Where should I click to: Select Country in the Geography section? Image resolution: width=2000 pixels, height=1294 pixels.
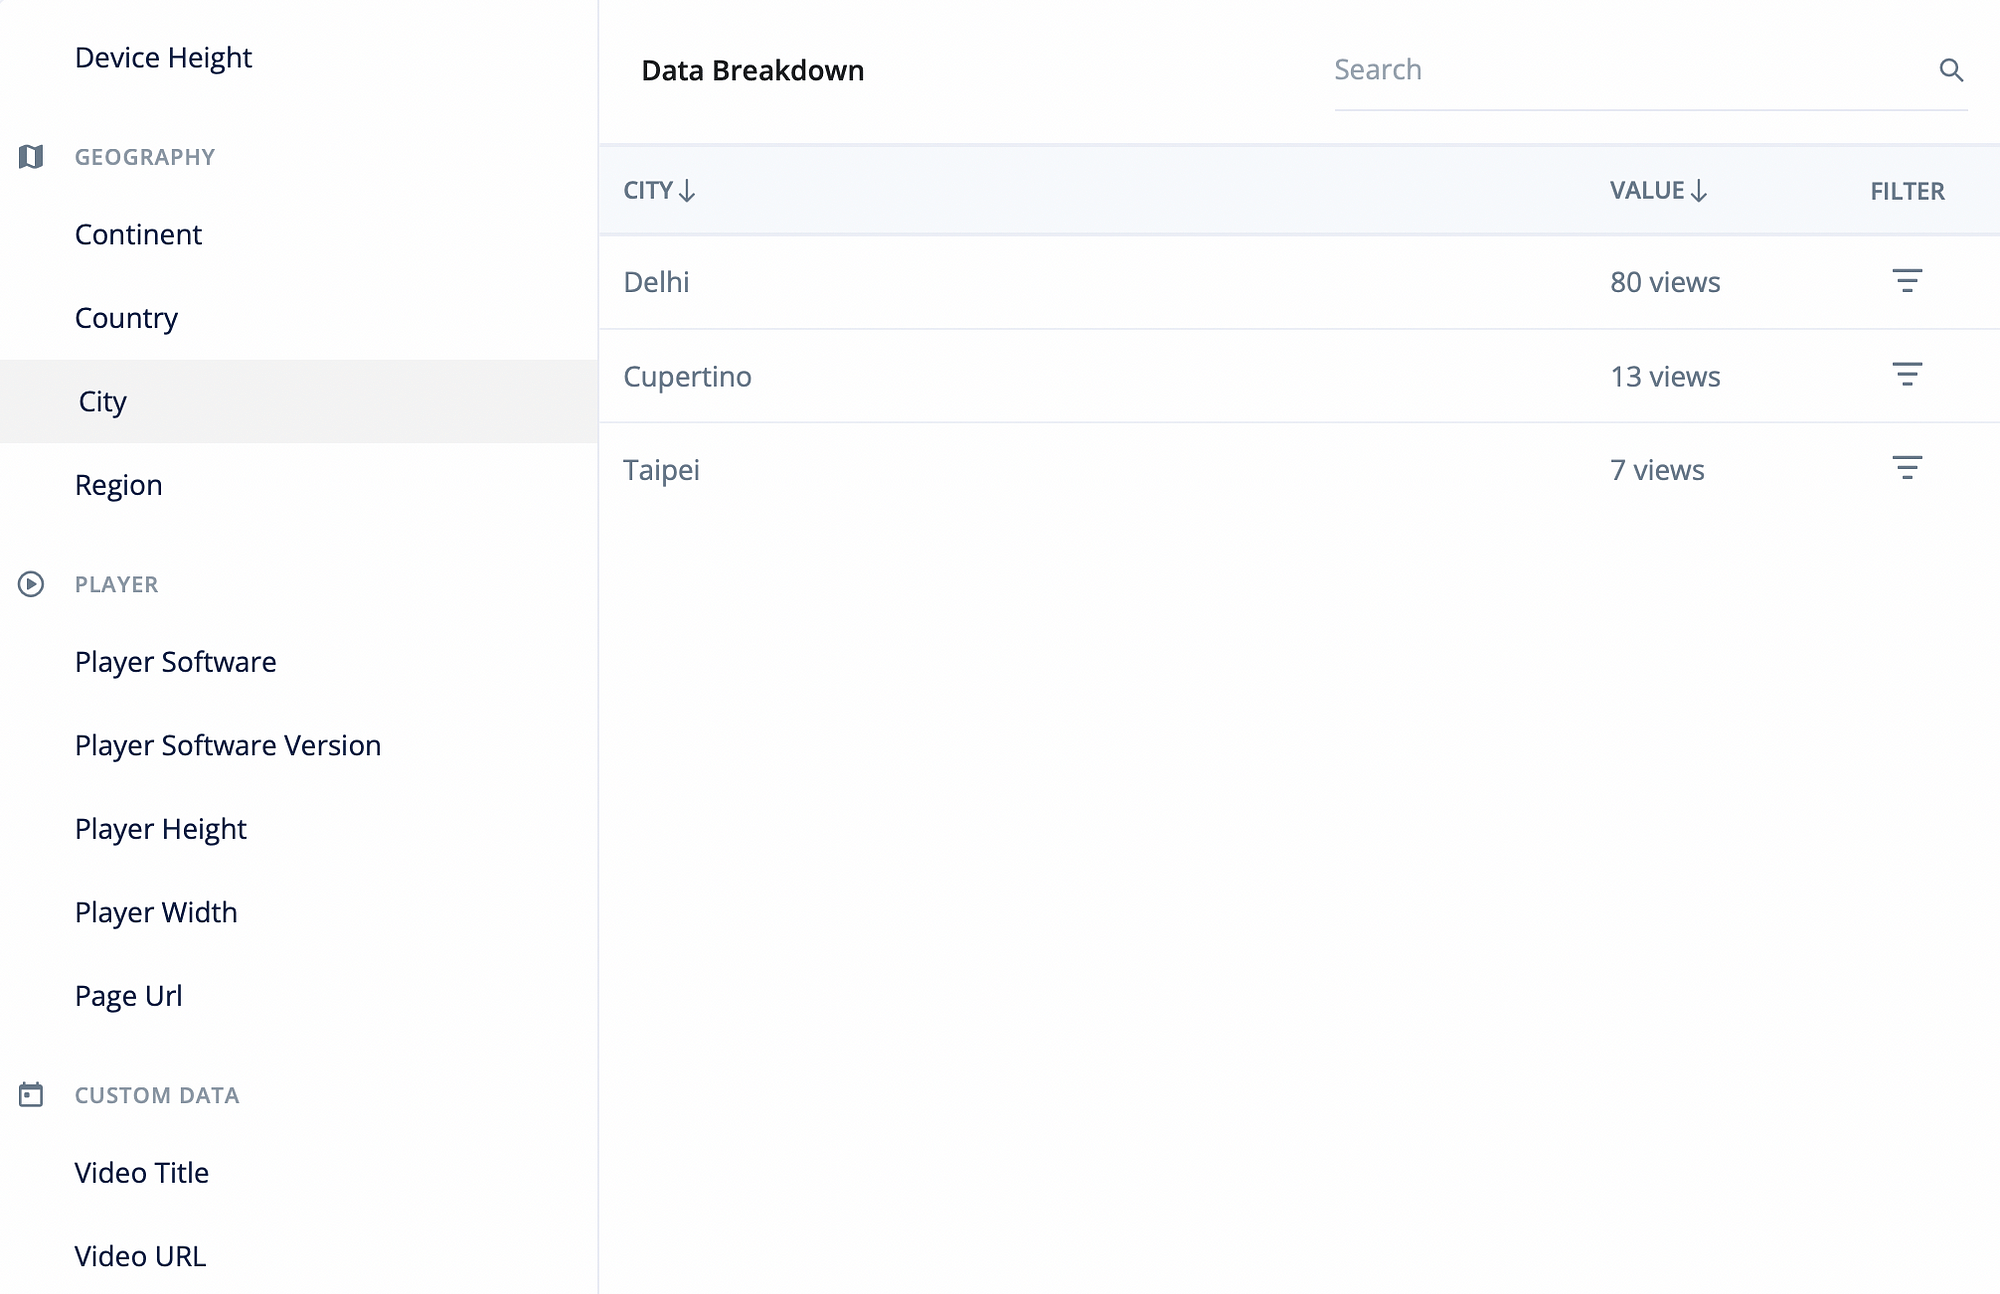(x=126, y=318)
